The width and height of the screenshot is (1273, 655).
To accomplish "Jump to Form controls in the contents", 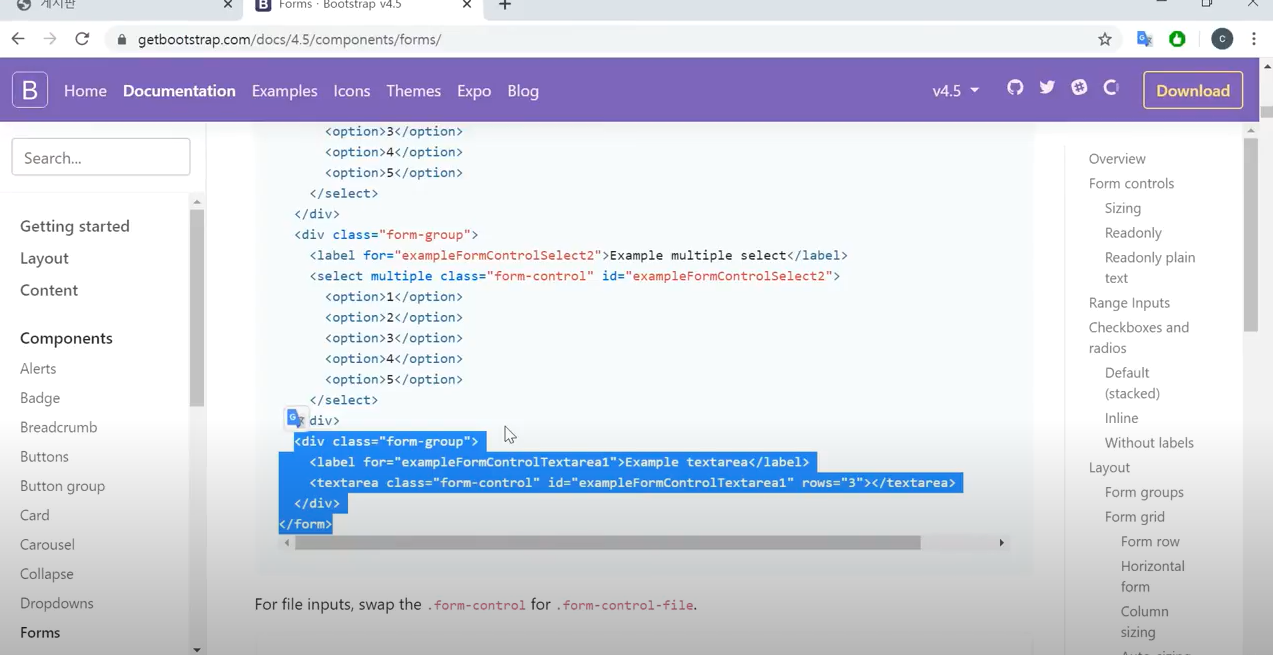I will coord(1131,184).
